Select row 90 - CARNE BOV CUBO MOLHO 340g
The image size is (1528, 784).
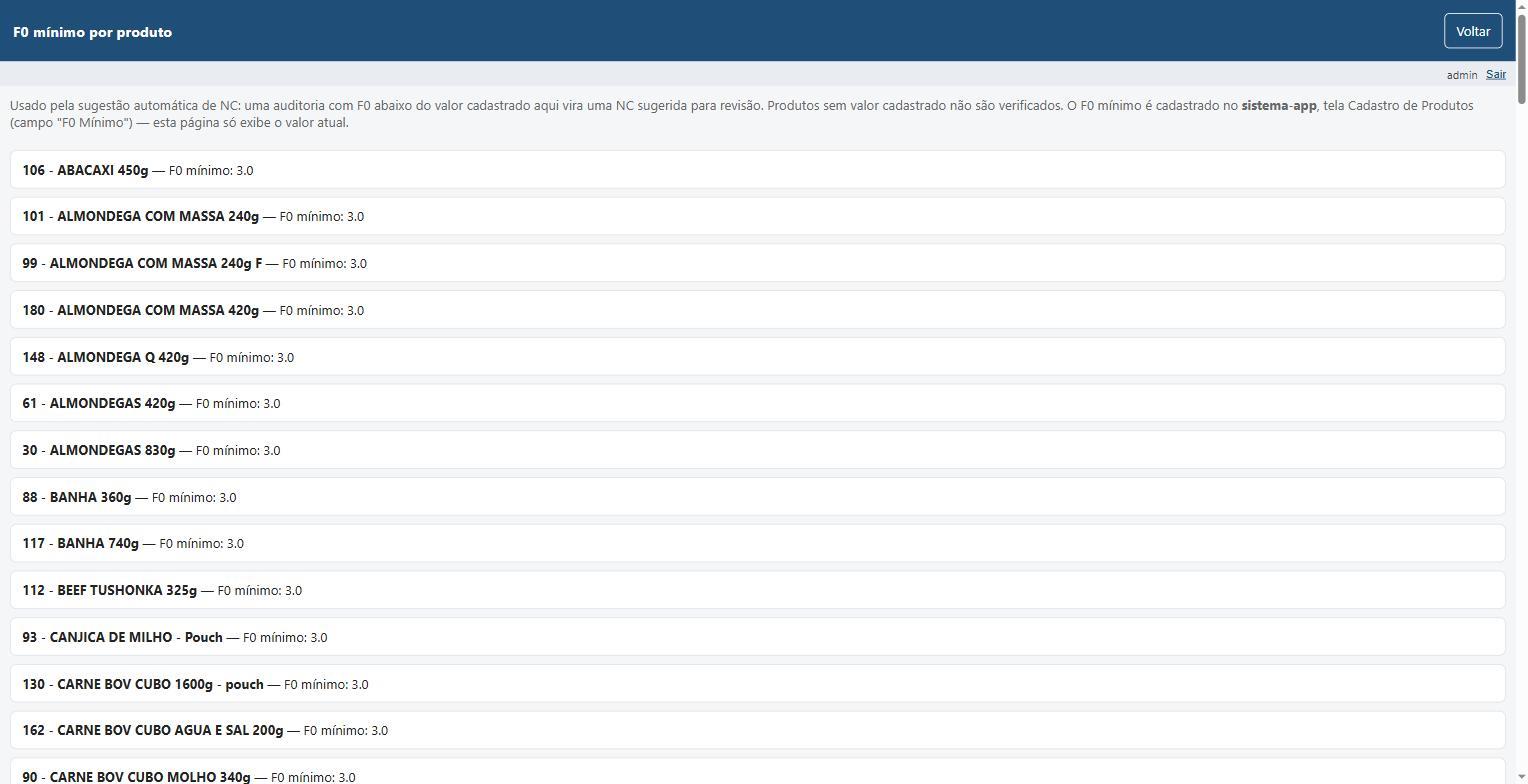757,771
